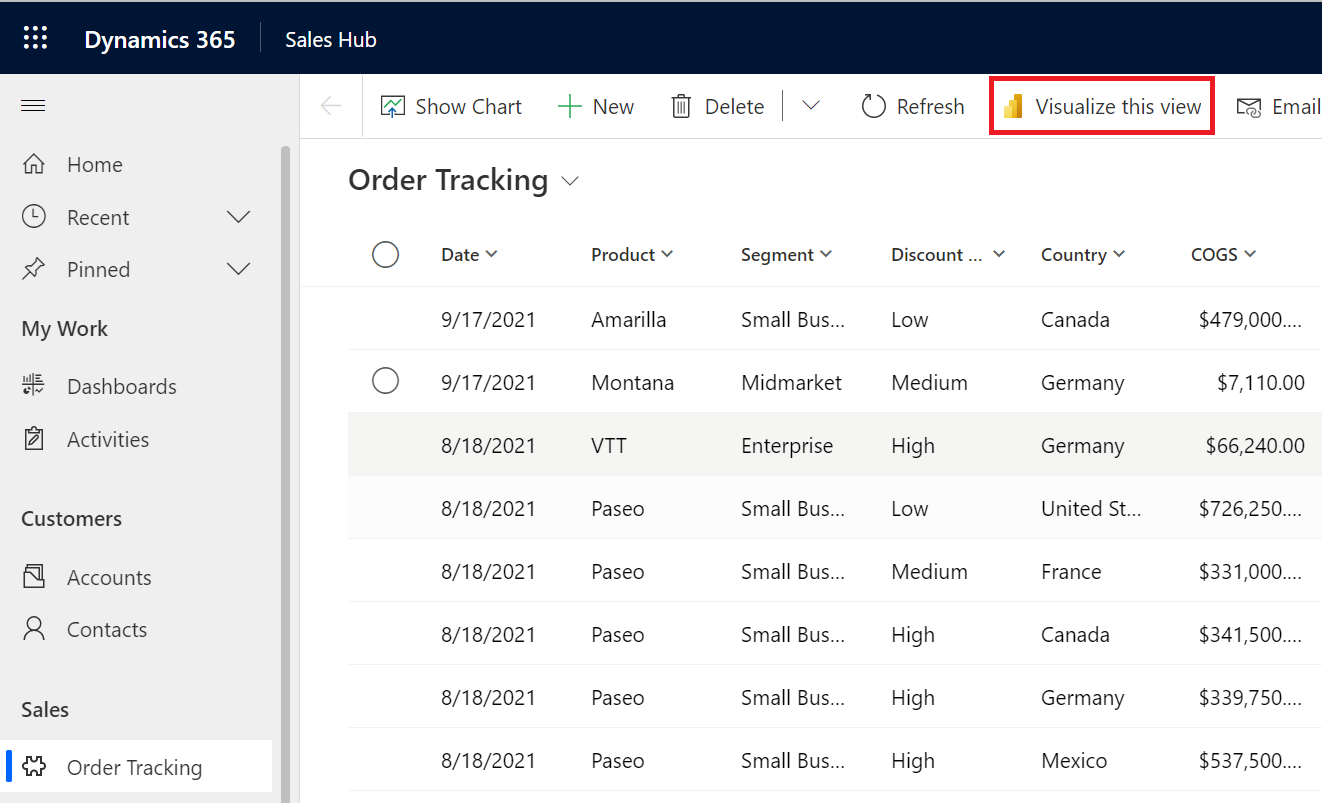Click the $331,000 COGS value
The width and height of the screenshot is (1322, 803).
1250,571
